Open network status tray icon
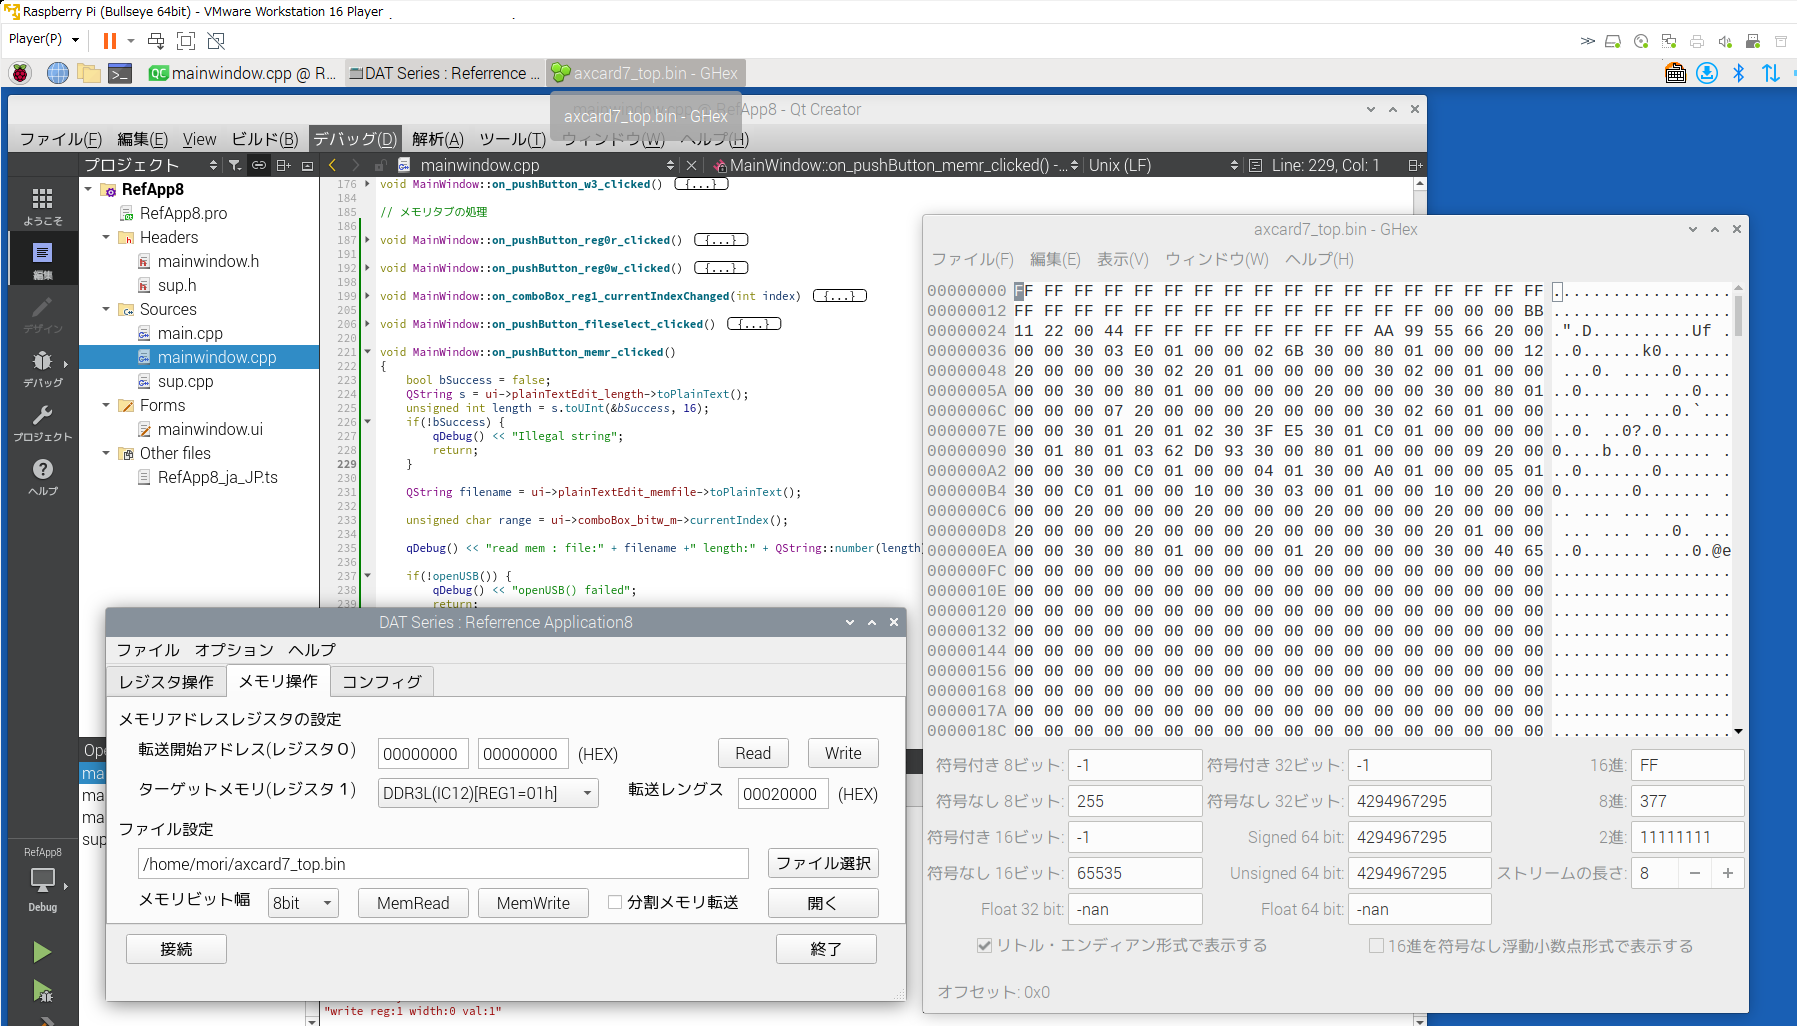 point(1771,73)
